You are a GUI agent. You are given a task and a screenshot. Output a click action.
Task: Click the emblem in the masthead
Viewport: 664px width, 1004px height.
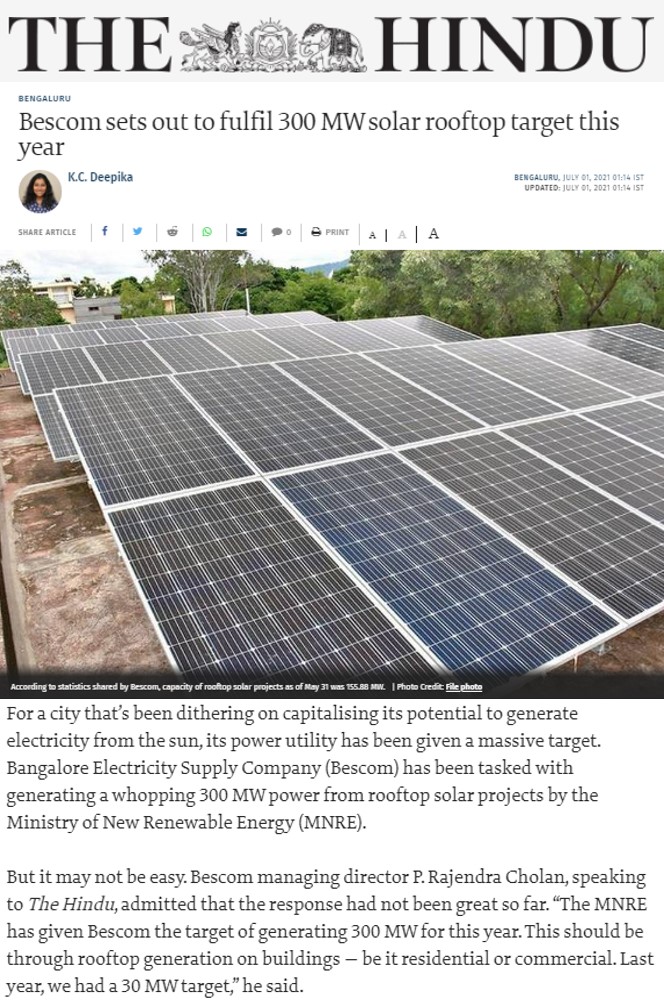click(x=273, y=45)
